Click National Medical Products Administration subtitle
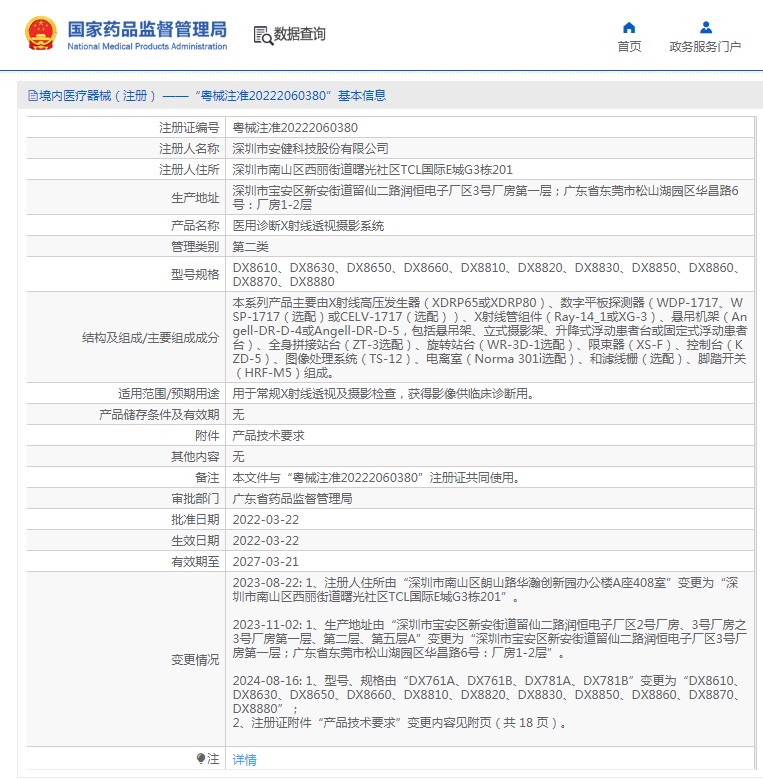This screenshot has height=779, width=763. [x=147, y=46]
